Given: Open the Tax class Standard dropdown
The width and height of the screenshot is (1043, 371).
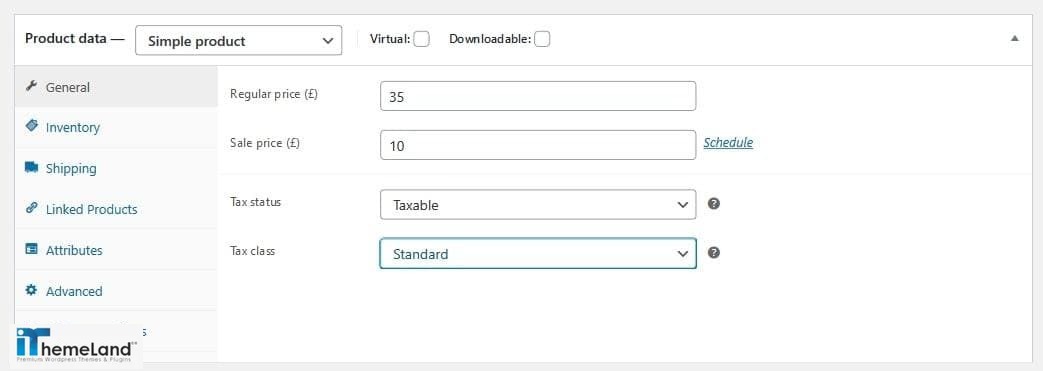Looking at the screenshot, I should (538, 253).
